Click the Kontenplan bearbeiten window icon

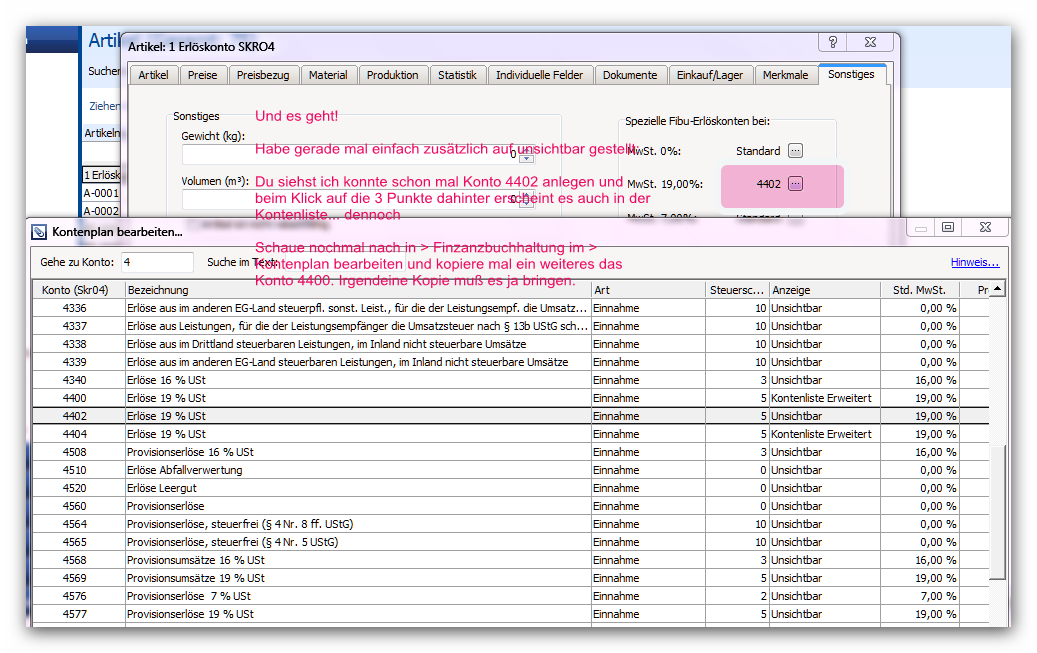click(x=39, y=232)
